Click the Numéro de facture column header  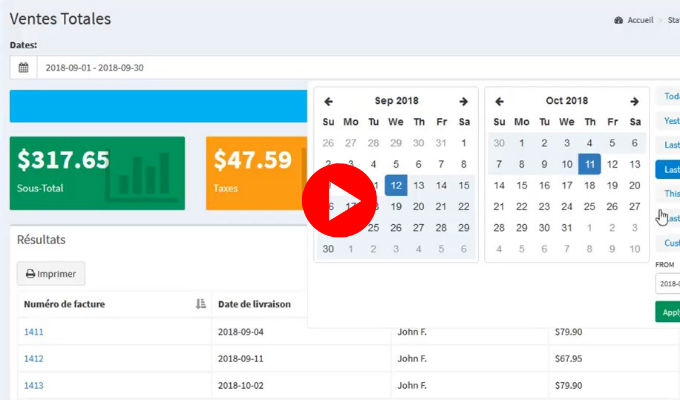(64, 304)
